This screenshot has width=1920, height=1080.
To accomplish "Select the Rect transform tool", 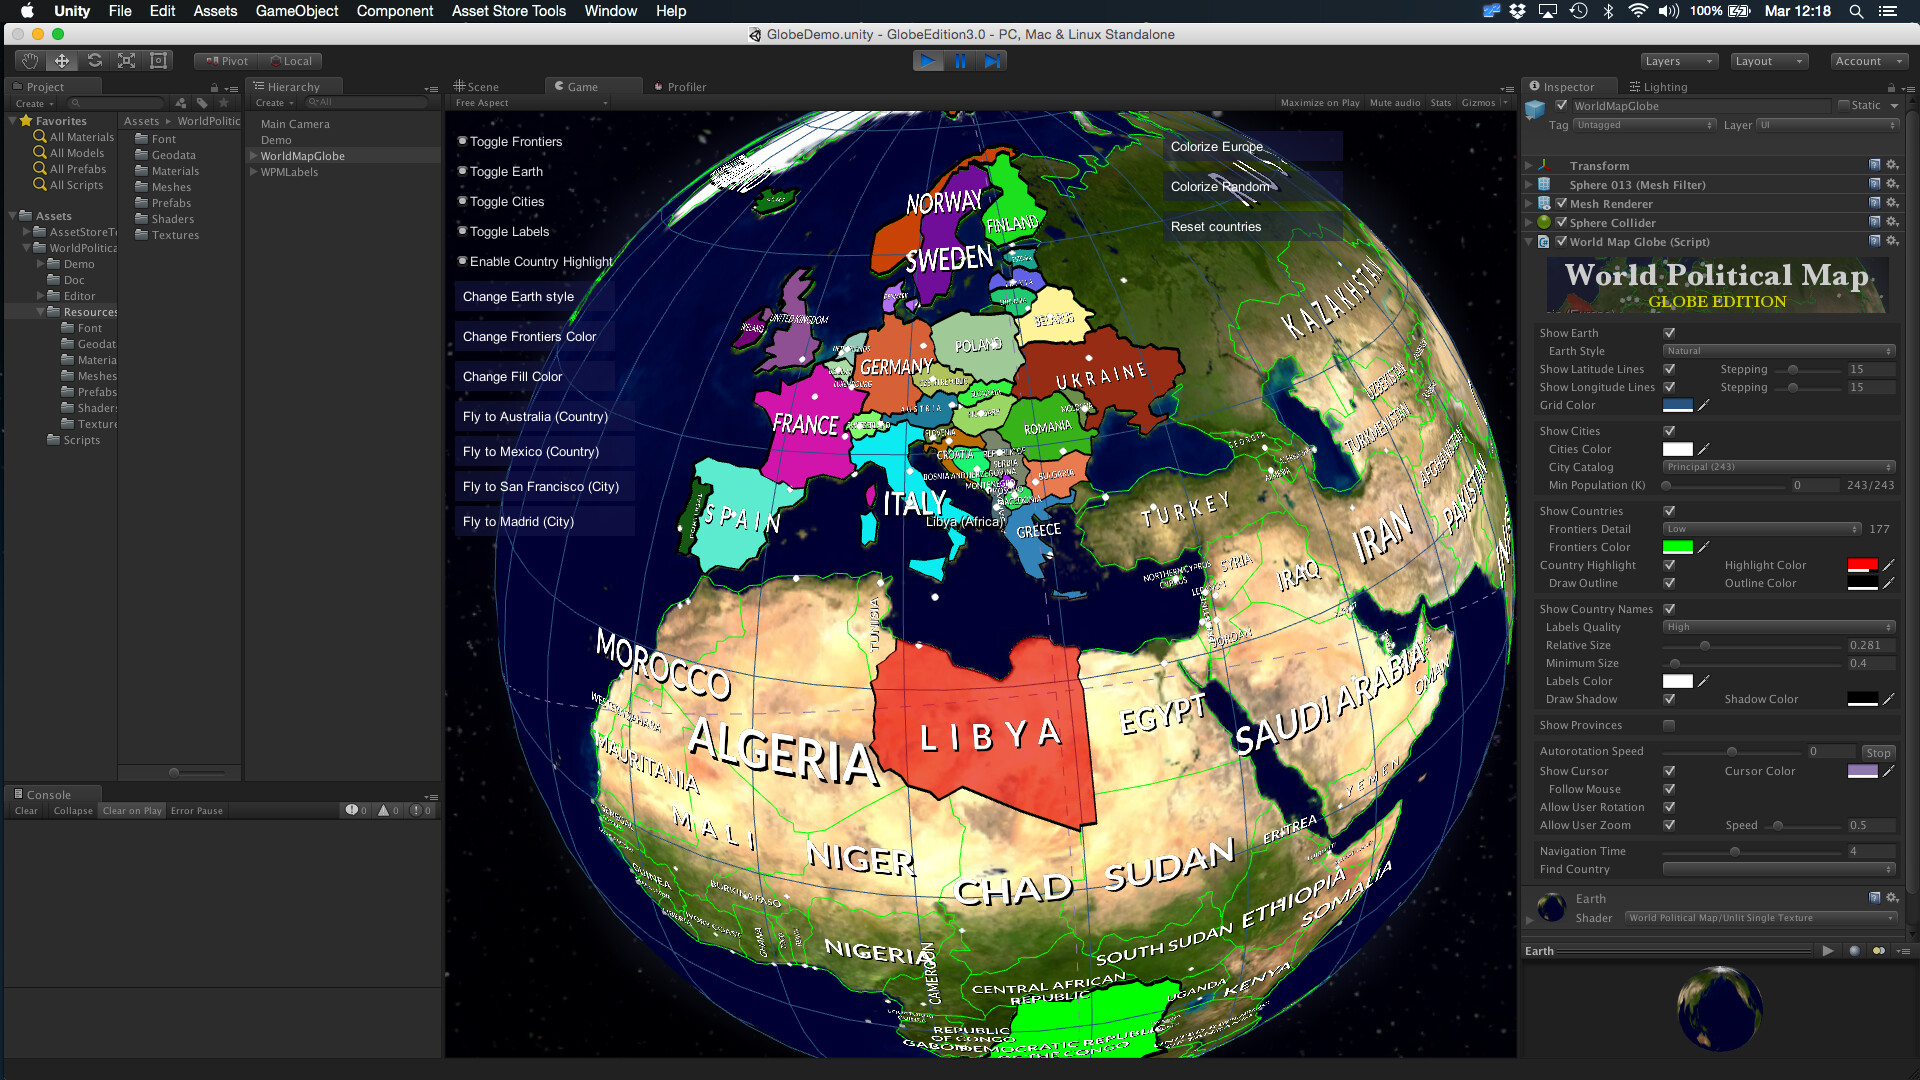I will (159, 60).
